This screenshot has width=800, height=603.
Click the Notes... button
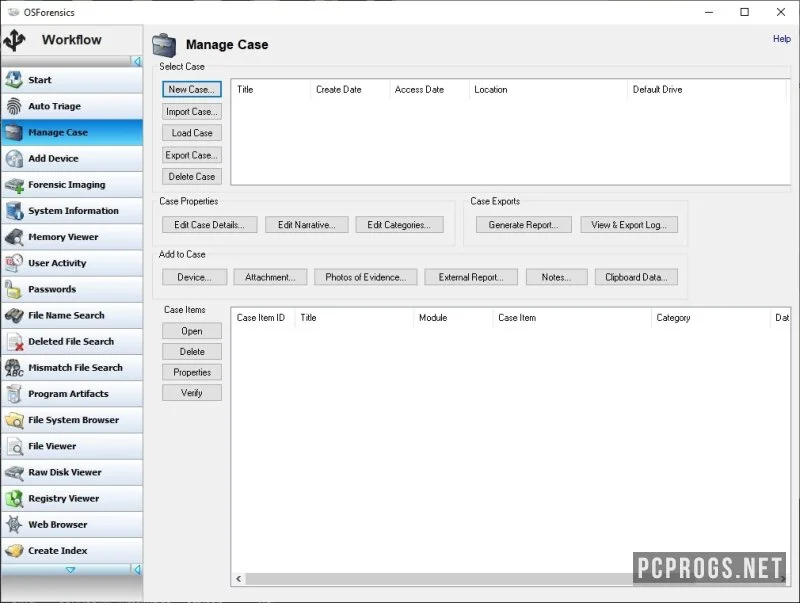[x=557, y=278]
